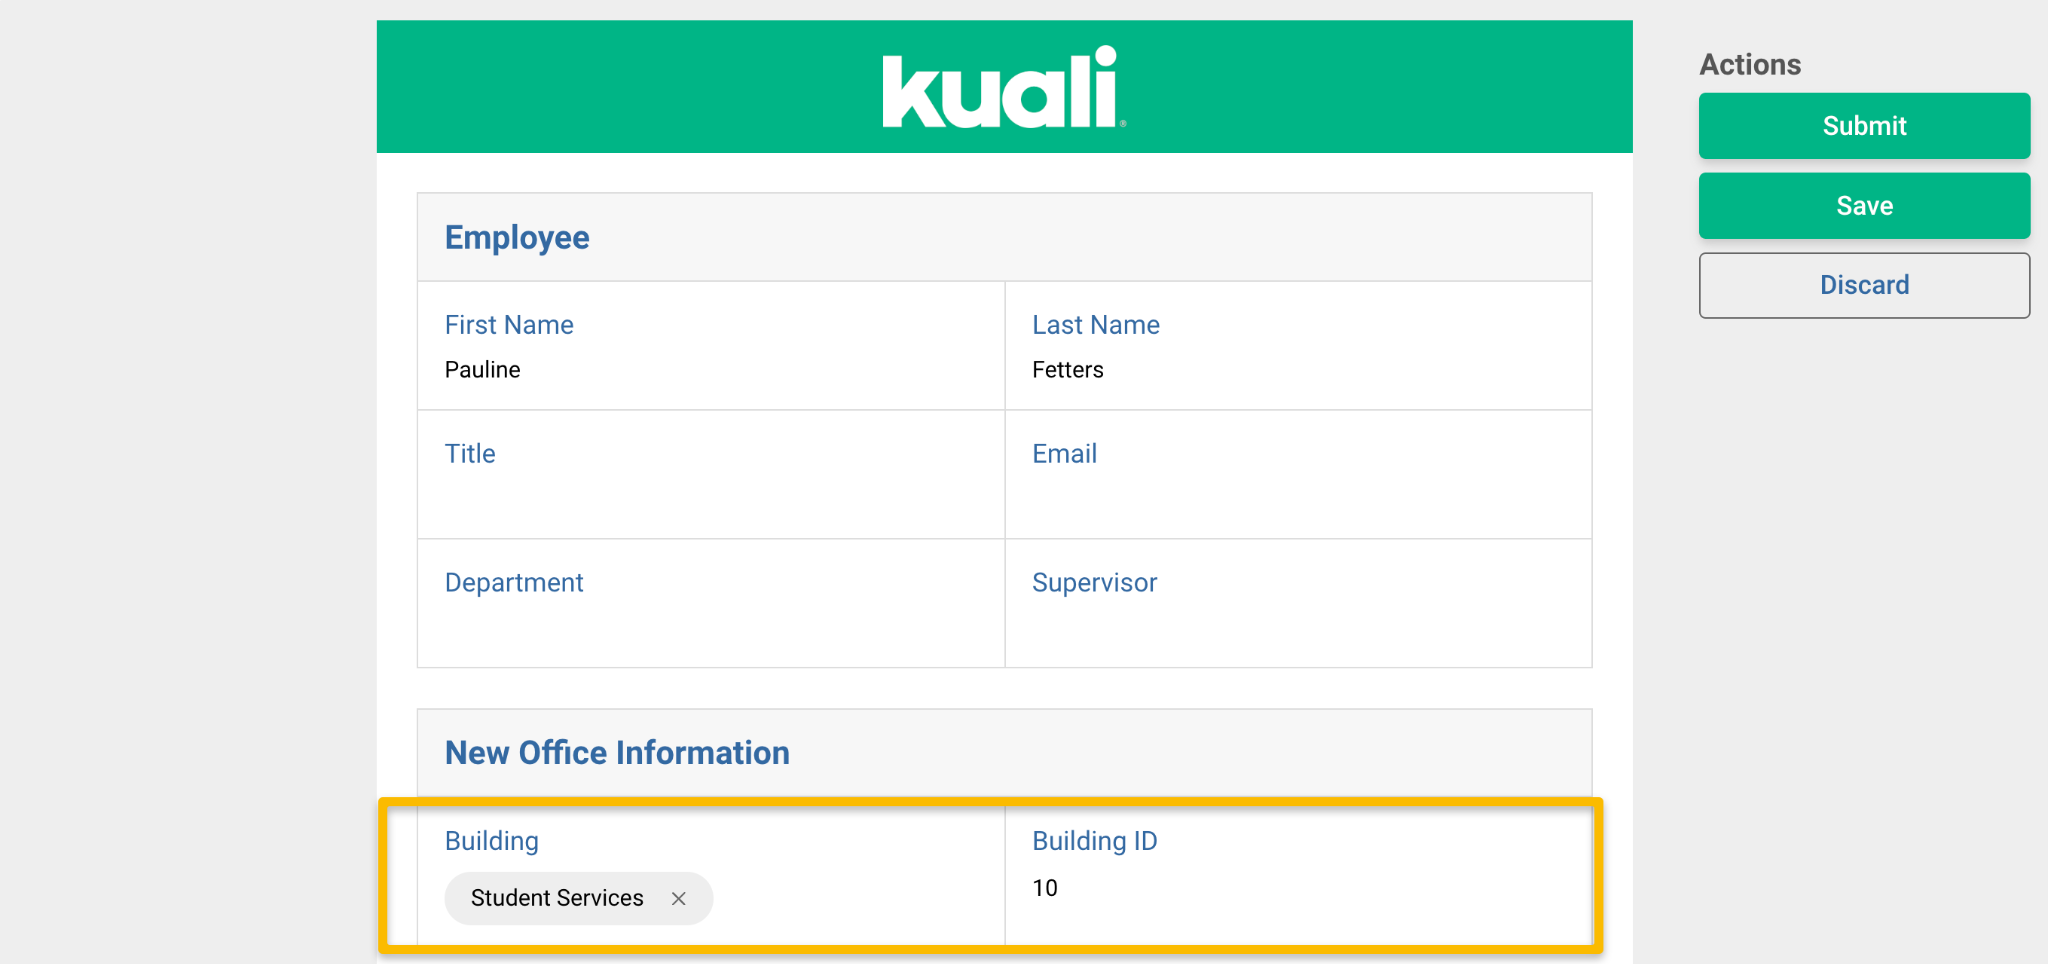Screen dimensions: 2048x964
Task: Click the New Office Information heading
Action: click(617, 753)
